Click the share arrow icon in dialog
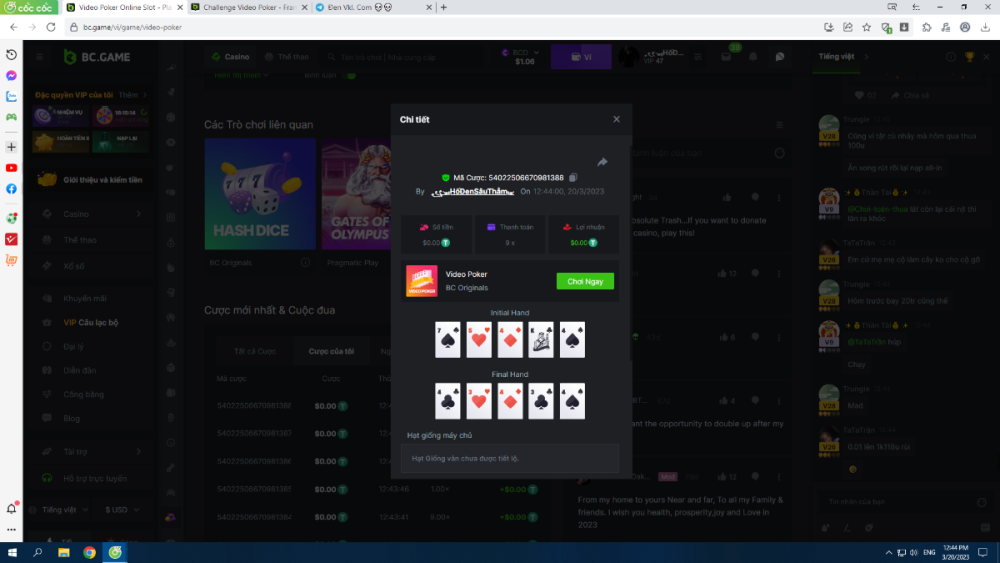 point(603,162)
